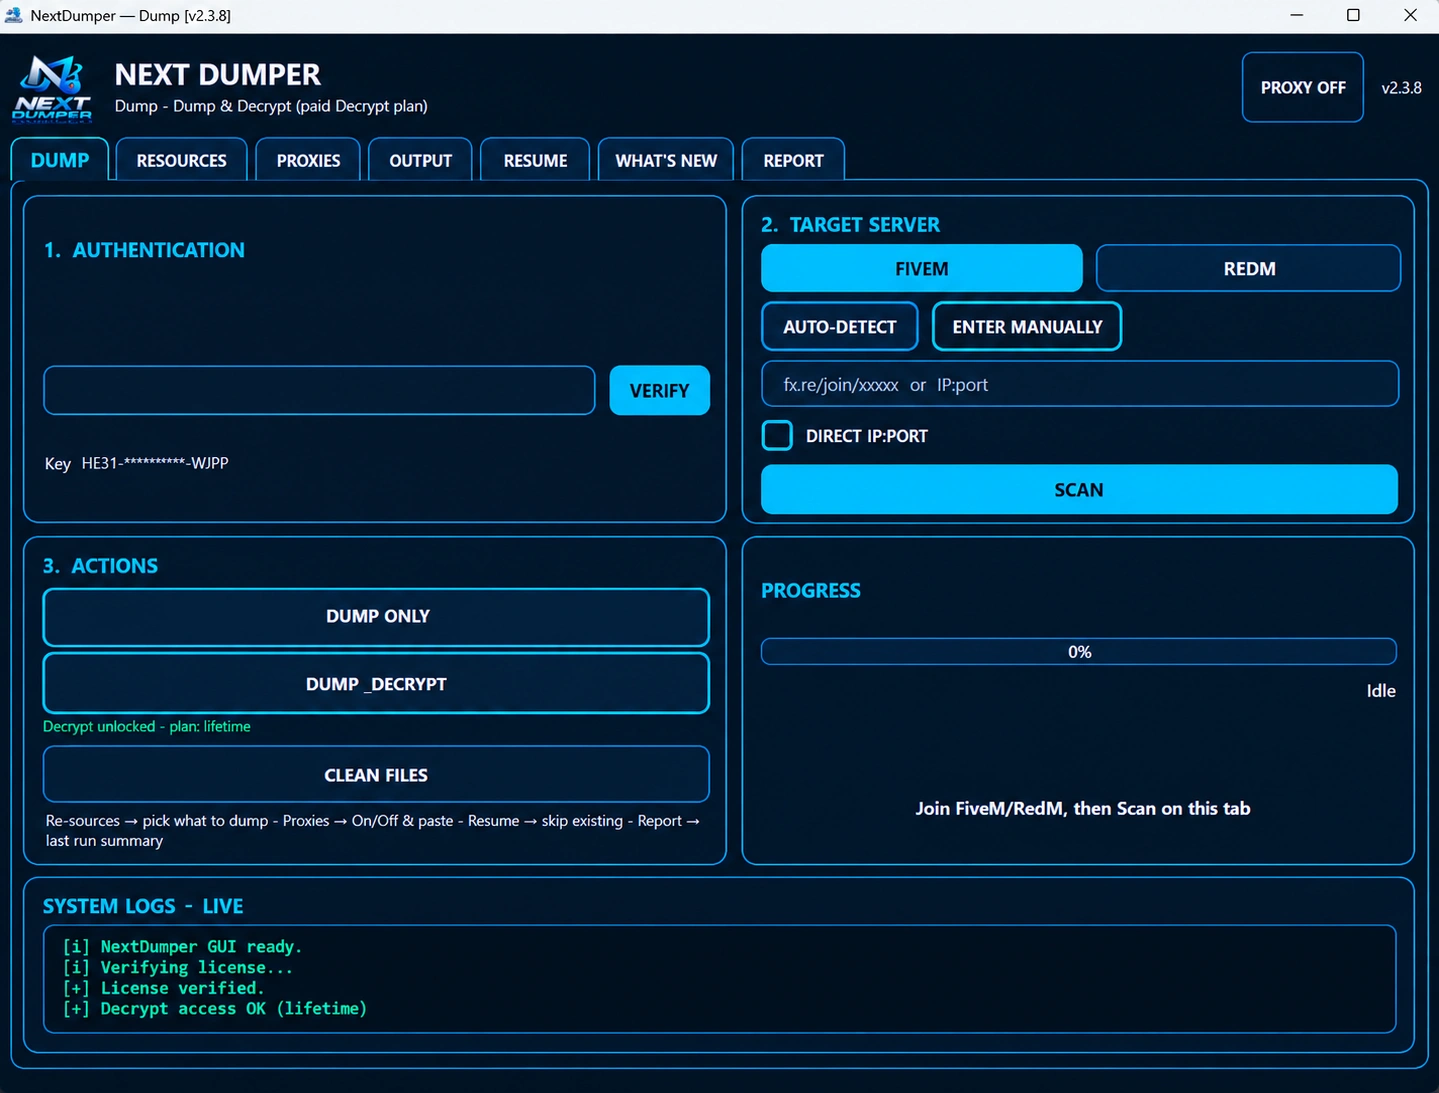The image size is (1439, 1093).
Task: Toggle the PROXY OFF button
Action: pos(1302,87)
